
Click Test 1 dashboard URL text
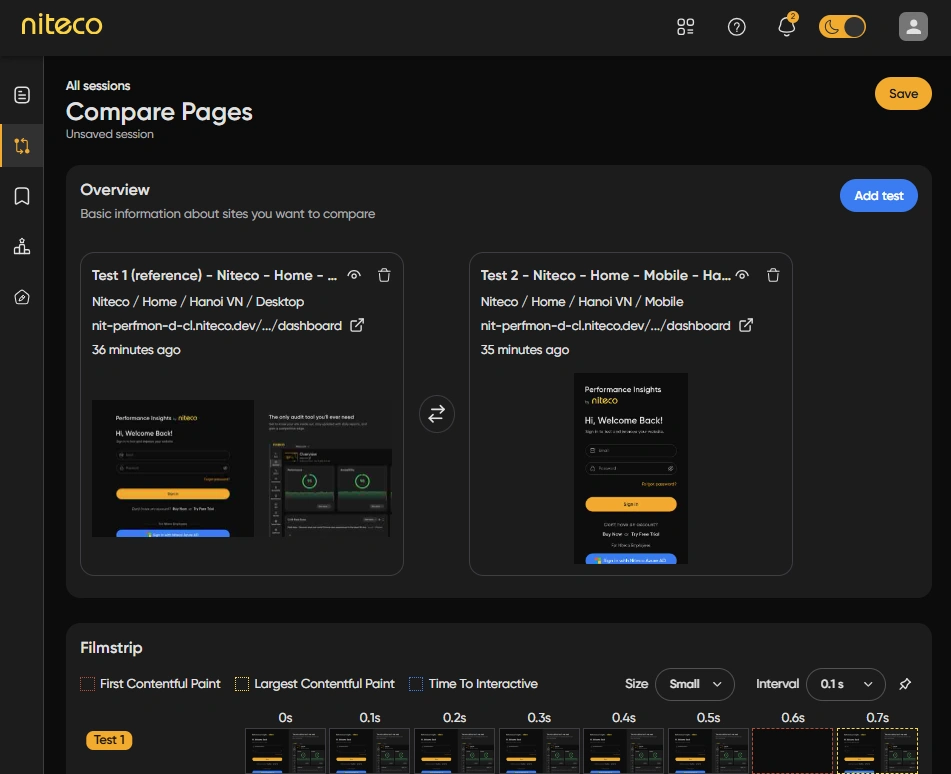coord(217,326)
